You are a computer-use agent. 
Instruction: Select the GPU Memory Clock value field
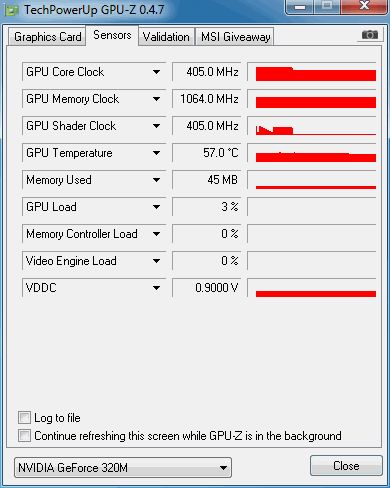tap(207, 99)
